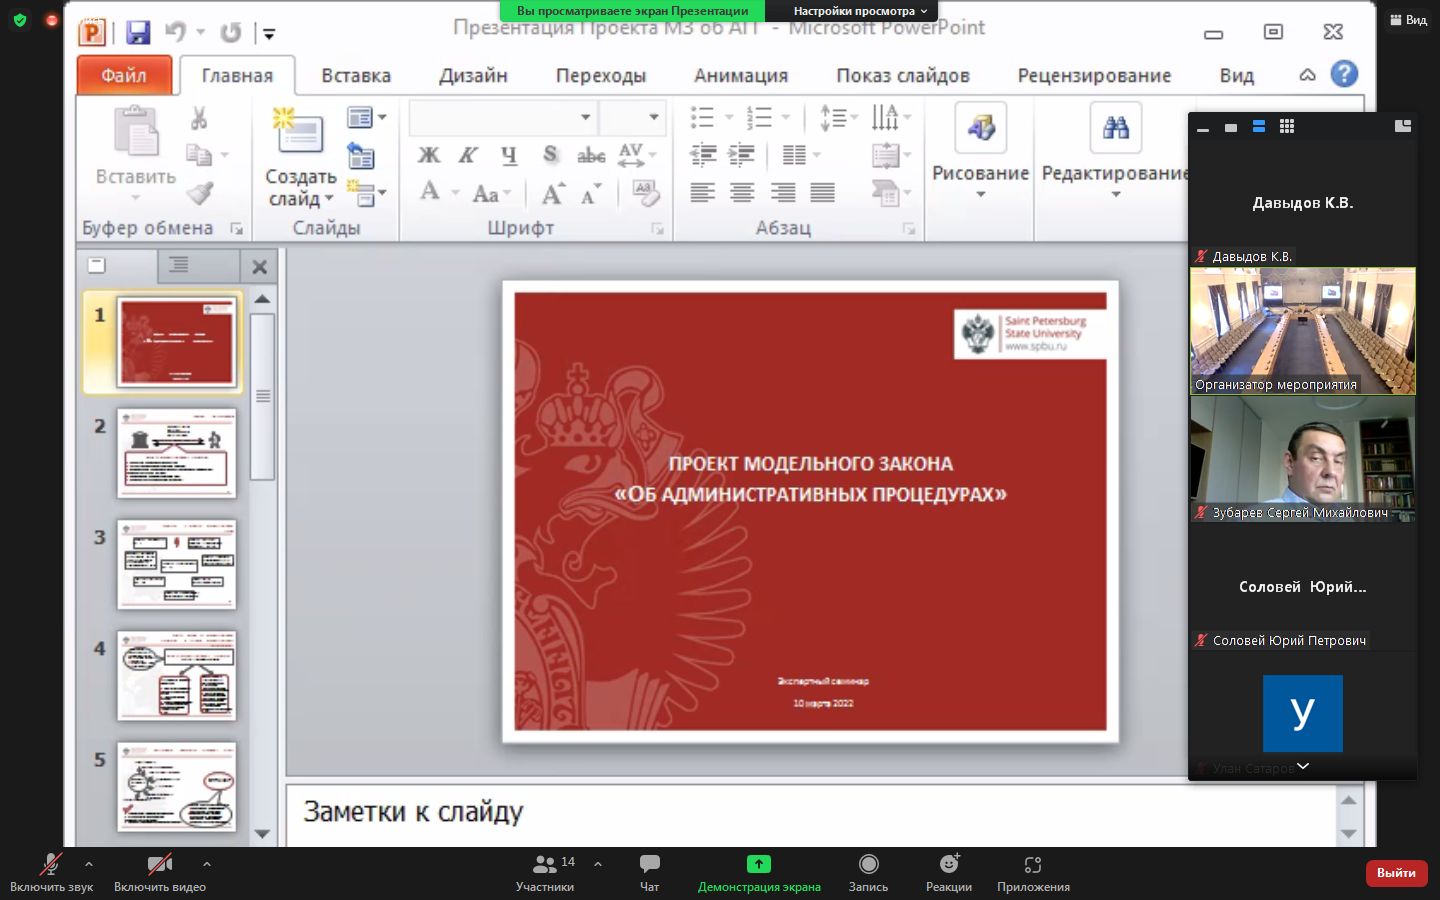Select slide 3 thumbnail in the panel

(x=176, y=564)
